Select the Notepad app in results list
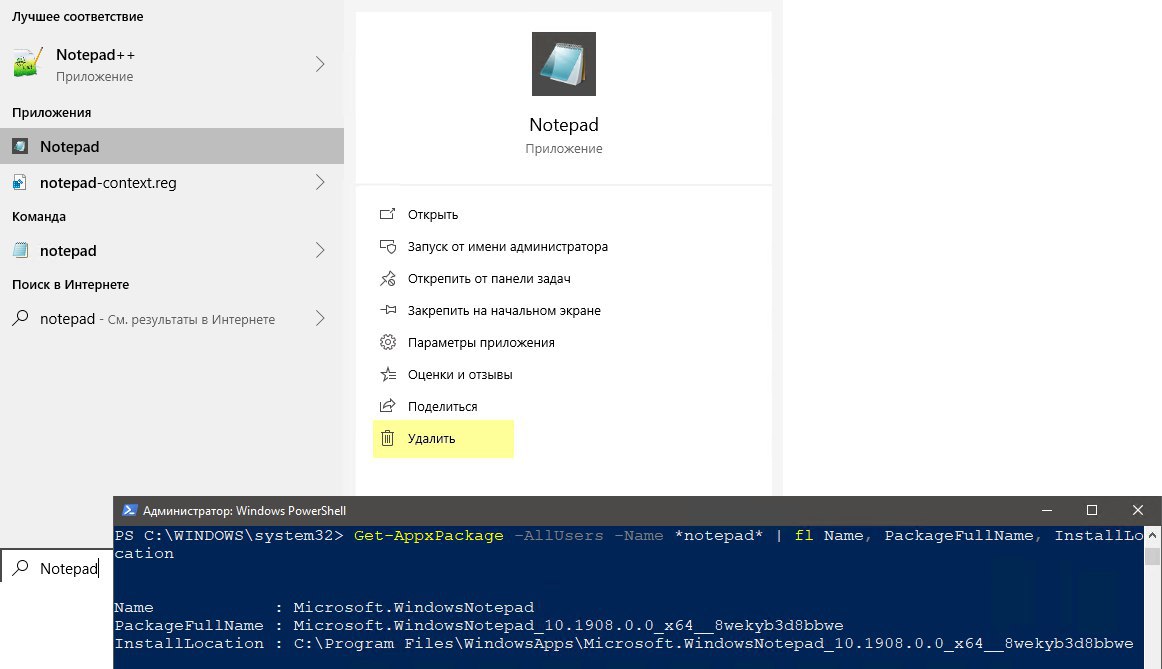 click(x=172, y=146)
